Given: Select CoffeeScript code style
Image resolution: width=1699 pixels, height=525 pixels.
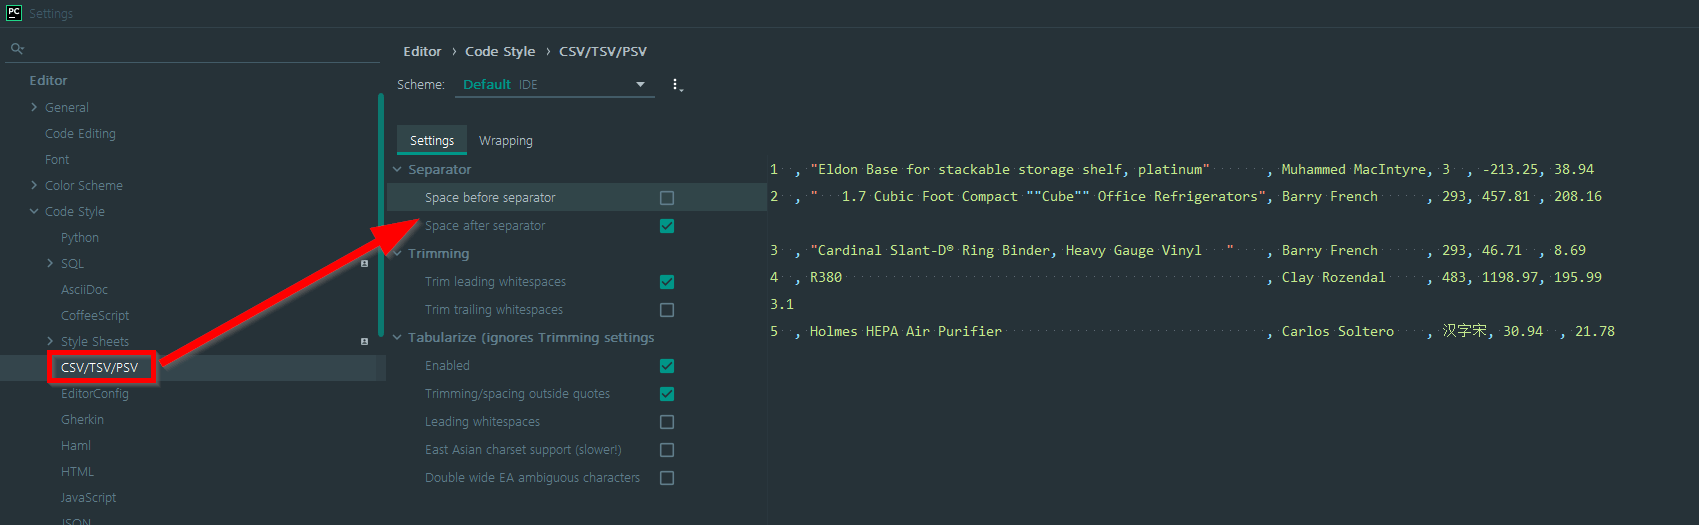Looking at the screenshot, I should tap(95, 315).
